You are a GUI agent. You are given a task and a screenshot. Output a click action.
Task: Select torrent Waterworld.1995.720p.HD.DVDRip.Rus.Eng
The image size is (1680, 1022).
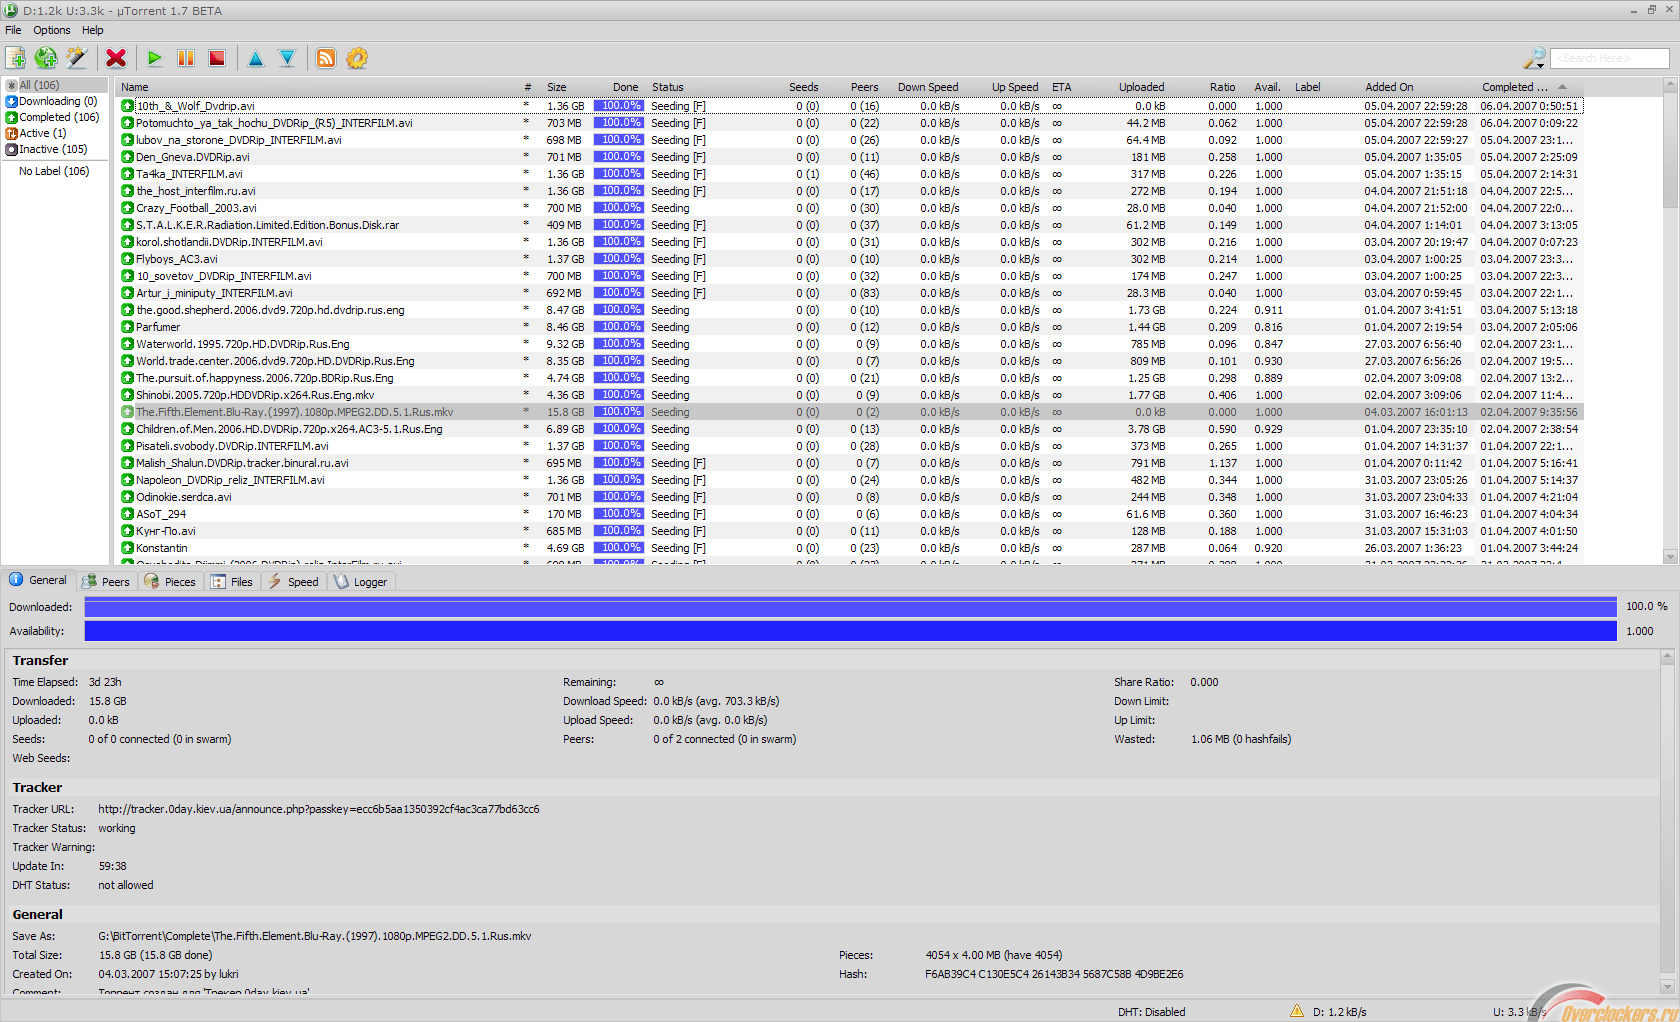[849, 344]
